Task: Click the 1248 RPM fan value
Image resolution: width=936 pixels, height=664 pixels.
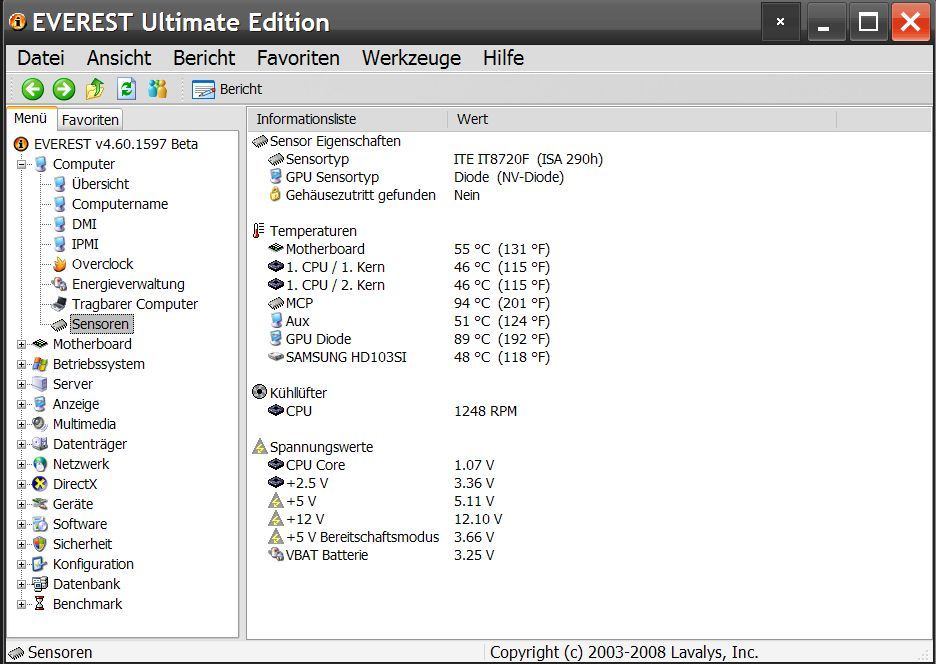Action: (x=485, y=411)
